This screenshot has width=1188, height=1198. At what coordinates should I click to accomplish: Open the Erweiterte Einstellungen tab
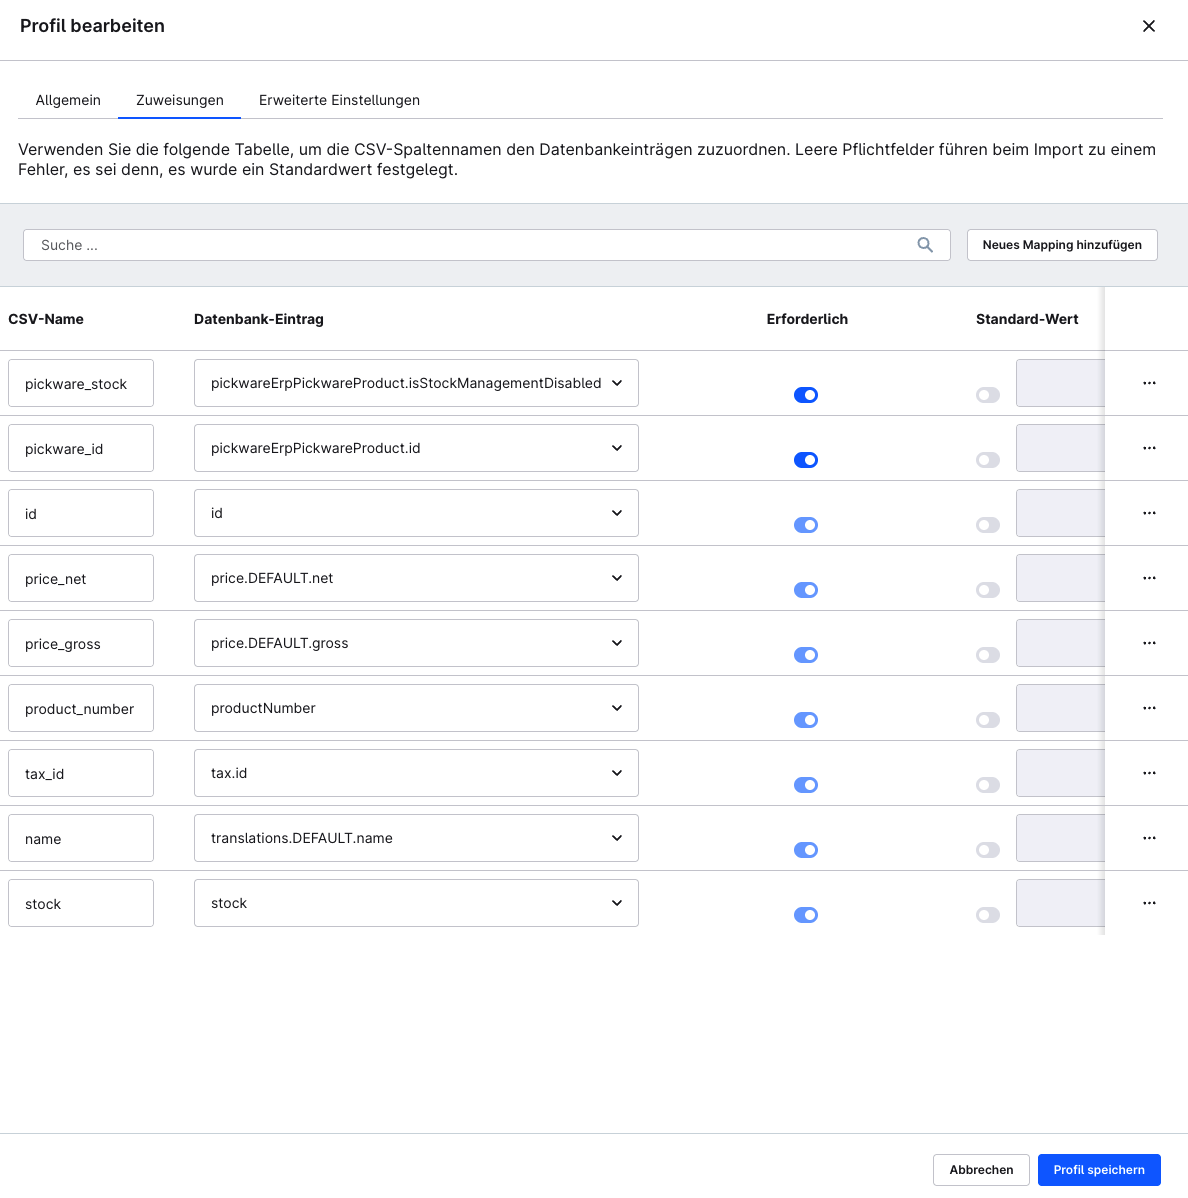coord(339,100)
